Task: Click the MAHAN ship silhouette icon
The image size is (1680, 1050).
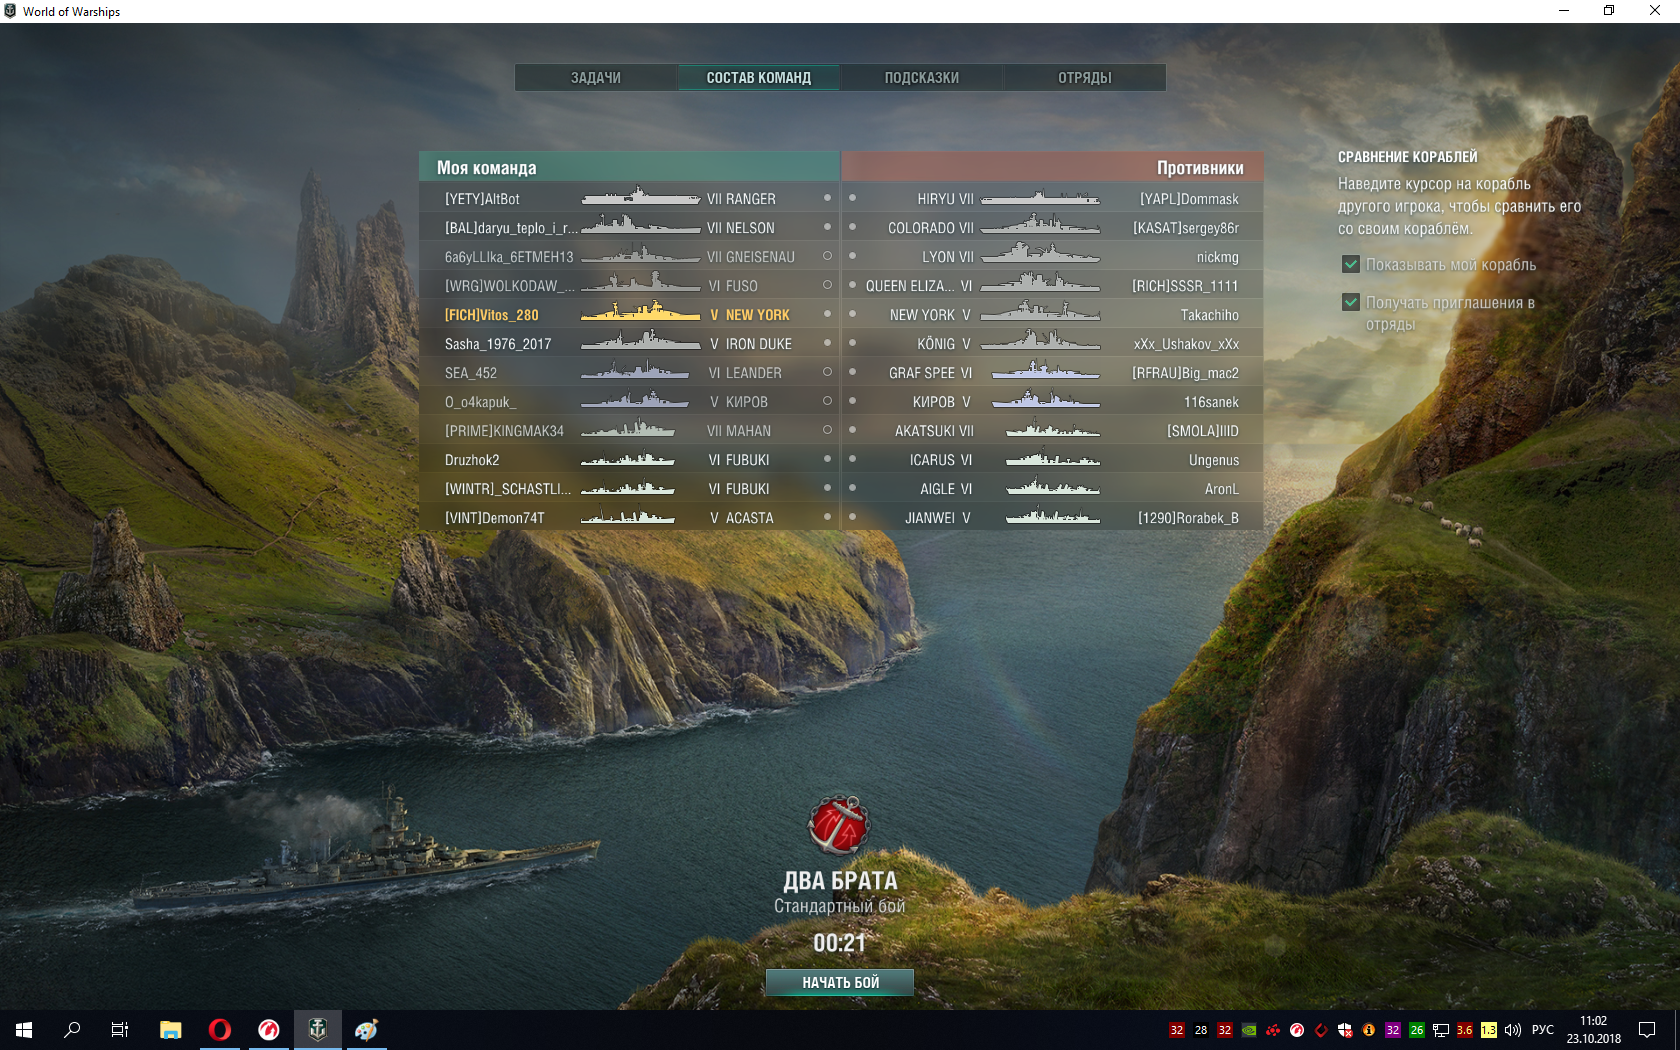Action: pyautogui.click(x=628, y=429)
